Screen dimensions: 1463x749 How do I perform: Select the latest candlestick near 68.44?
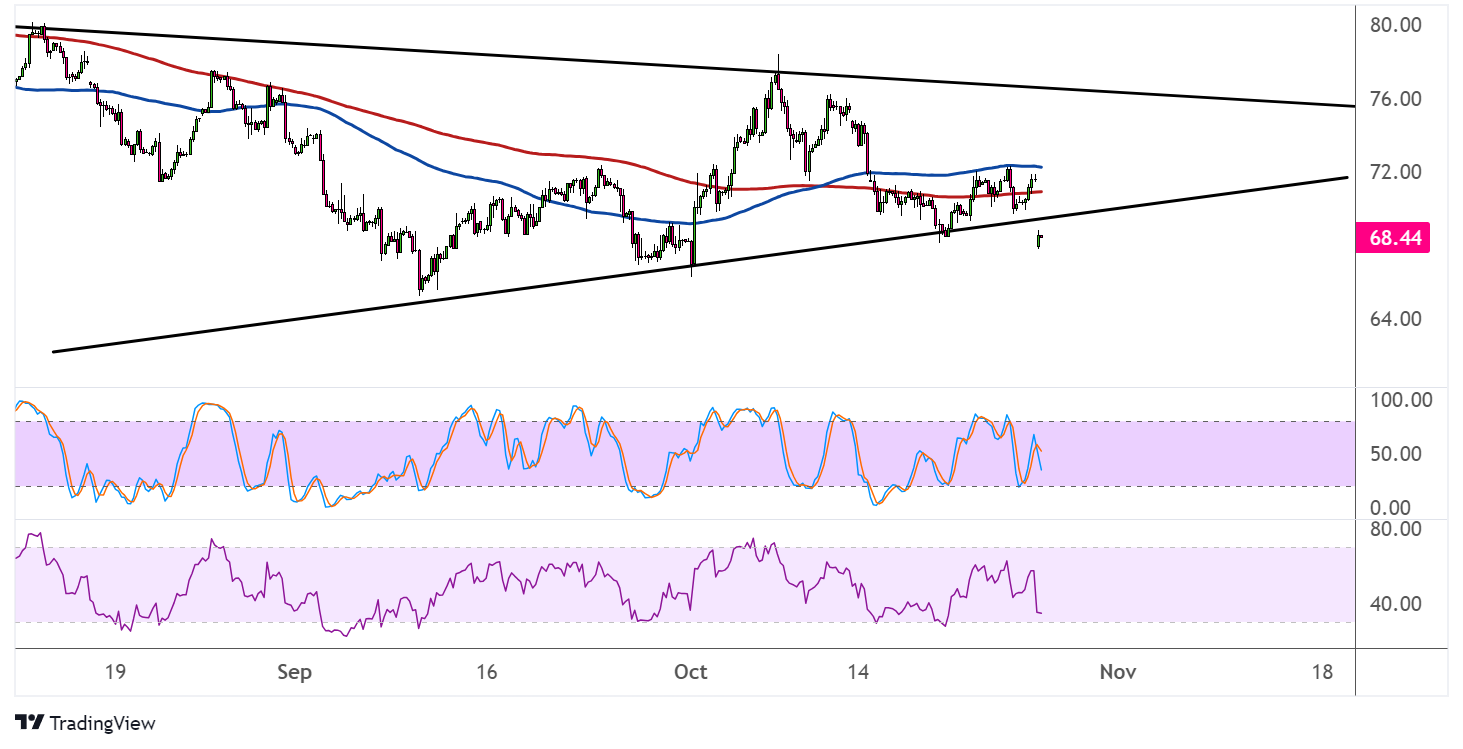(1040, 239)
